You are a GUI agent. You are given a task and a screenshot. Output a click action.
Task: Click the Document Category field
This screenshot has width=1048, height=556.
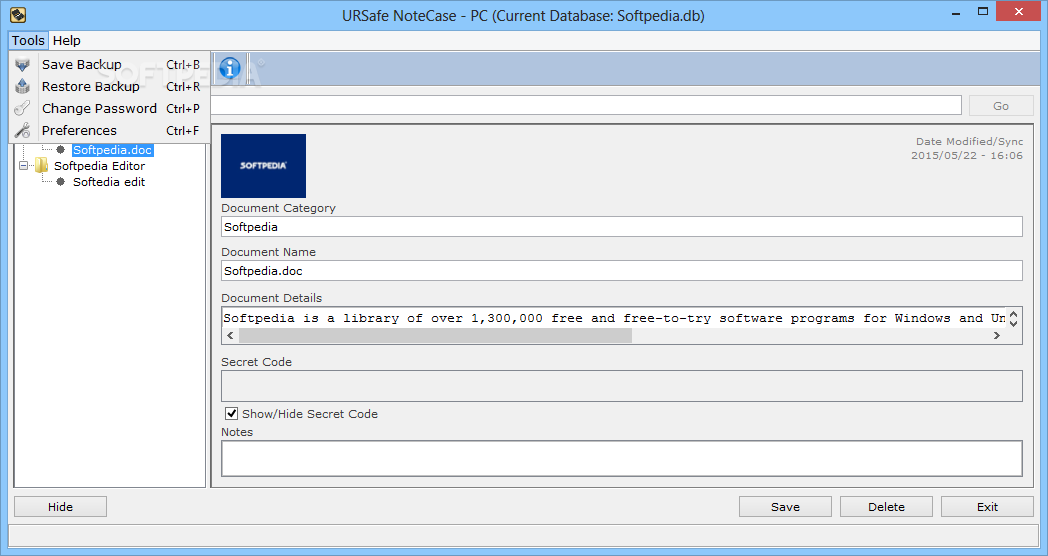point(622,227)
